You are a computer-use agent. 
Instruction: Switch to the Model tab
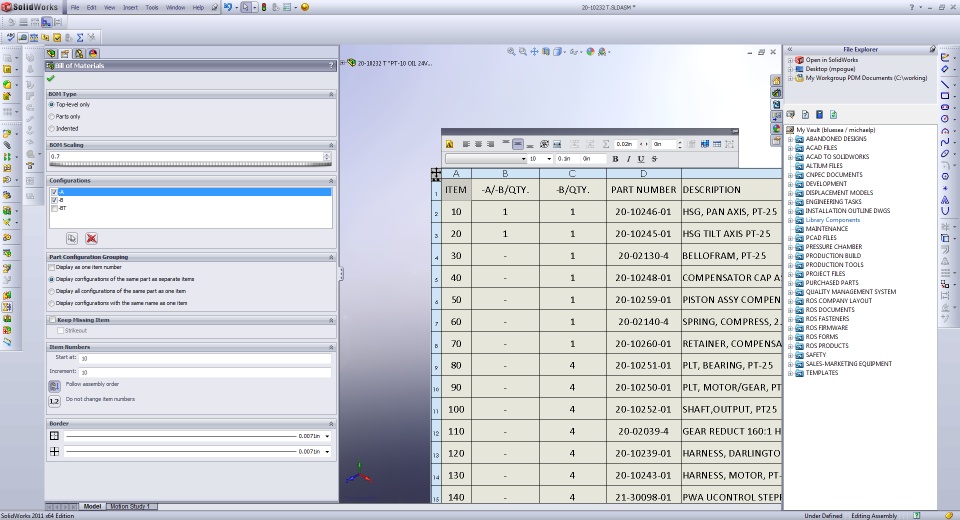[92, 507]
